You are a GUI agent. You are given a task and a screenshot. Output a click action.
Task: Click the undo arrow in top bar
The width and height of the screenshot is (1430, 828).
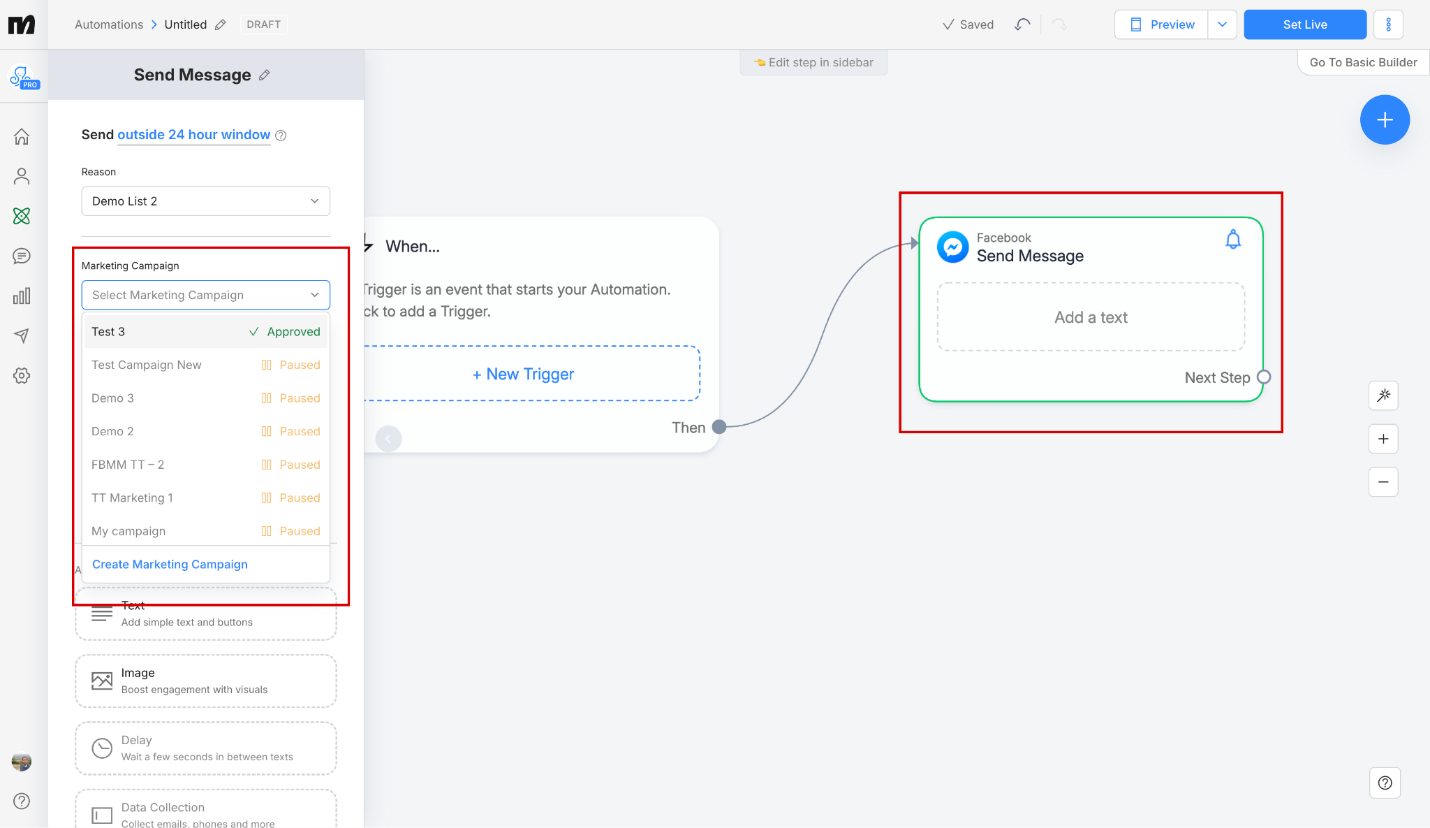coord(1021,23)
